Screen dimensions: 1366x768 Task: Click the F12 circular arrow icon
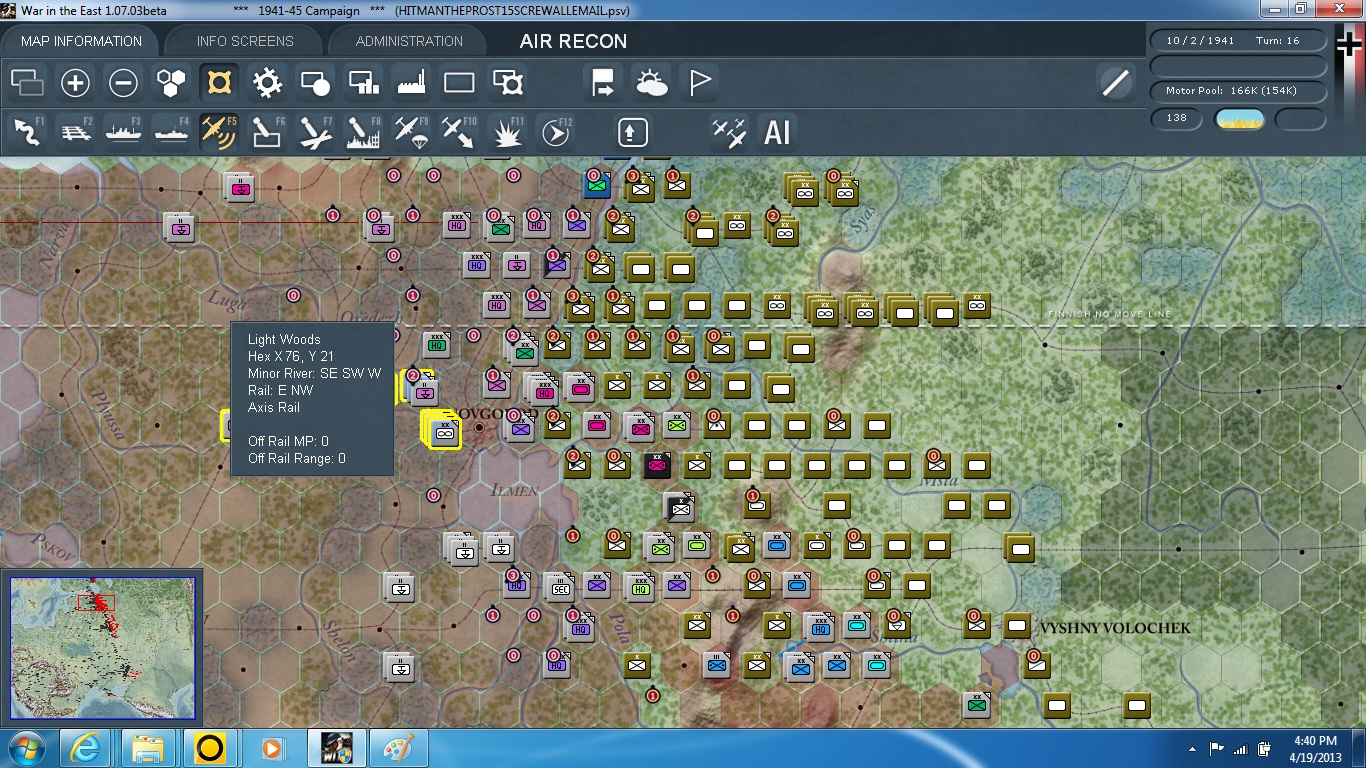coord(555,131)
